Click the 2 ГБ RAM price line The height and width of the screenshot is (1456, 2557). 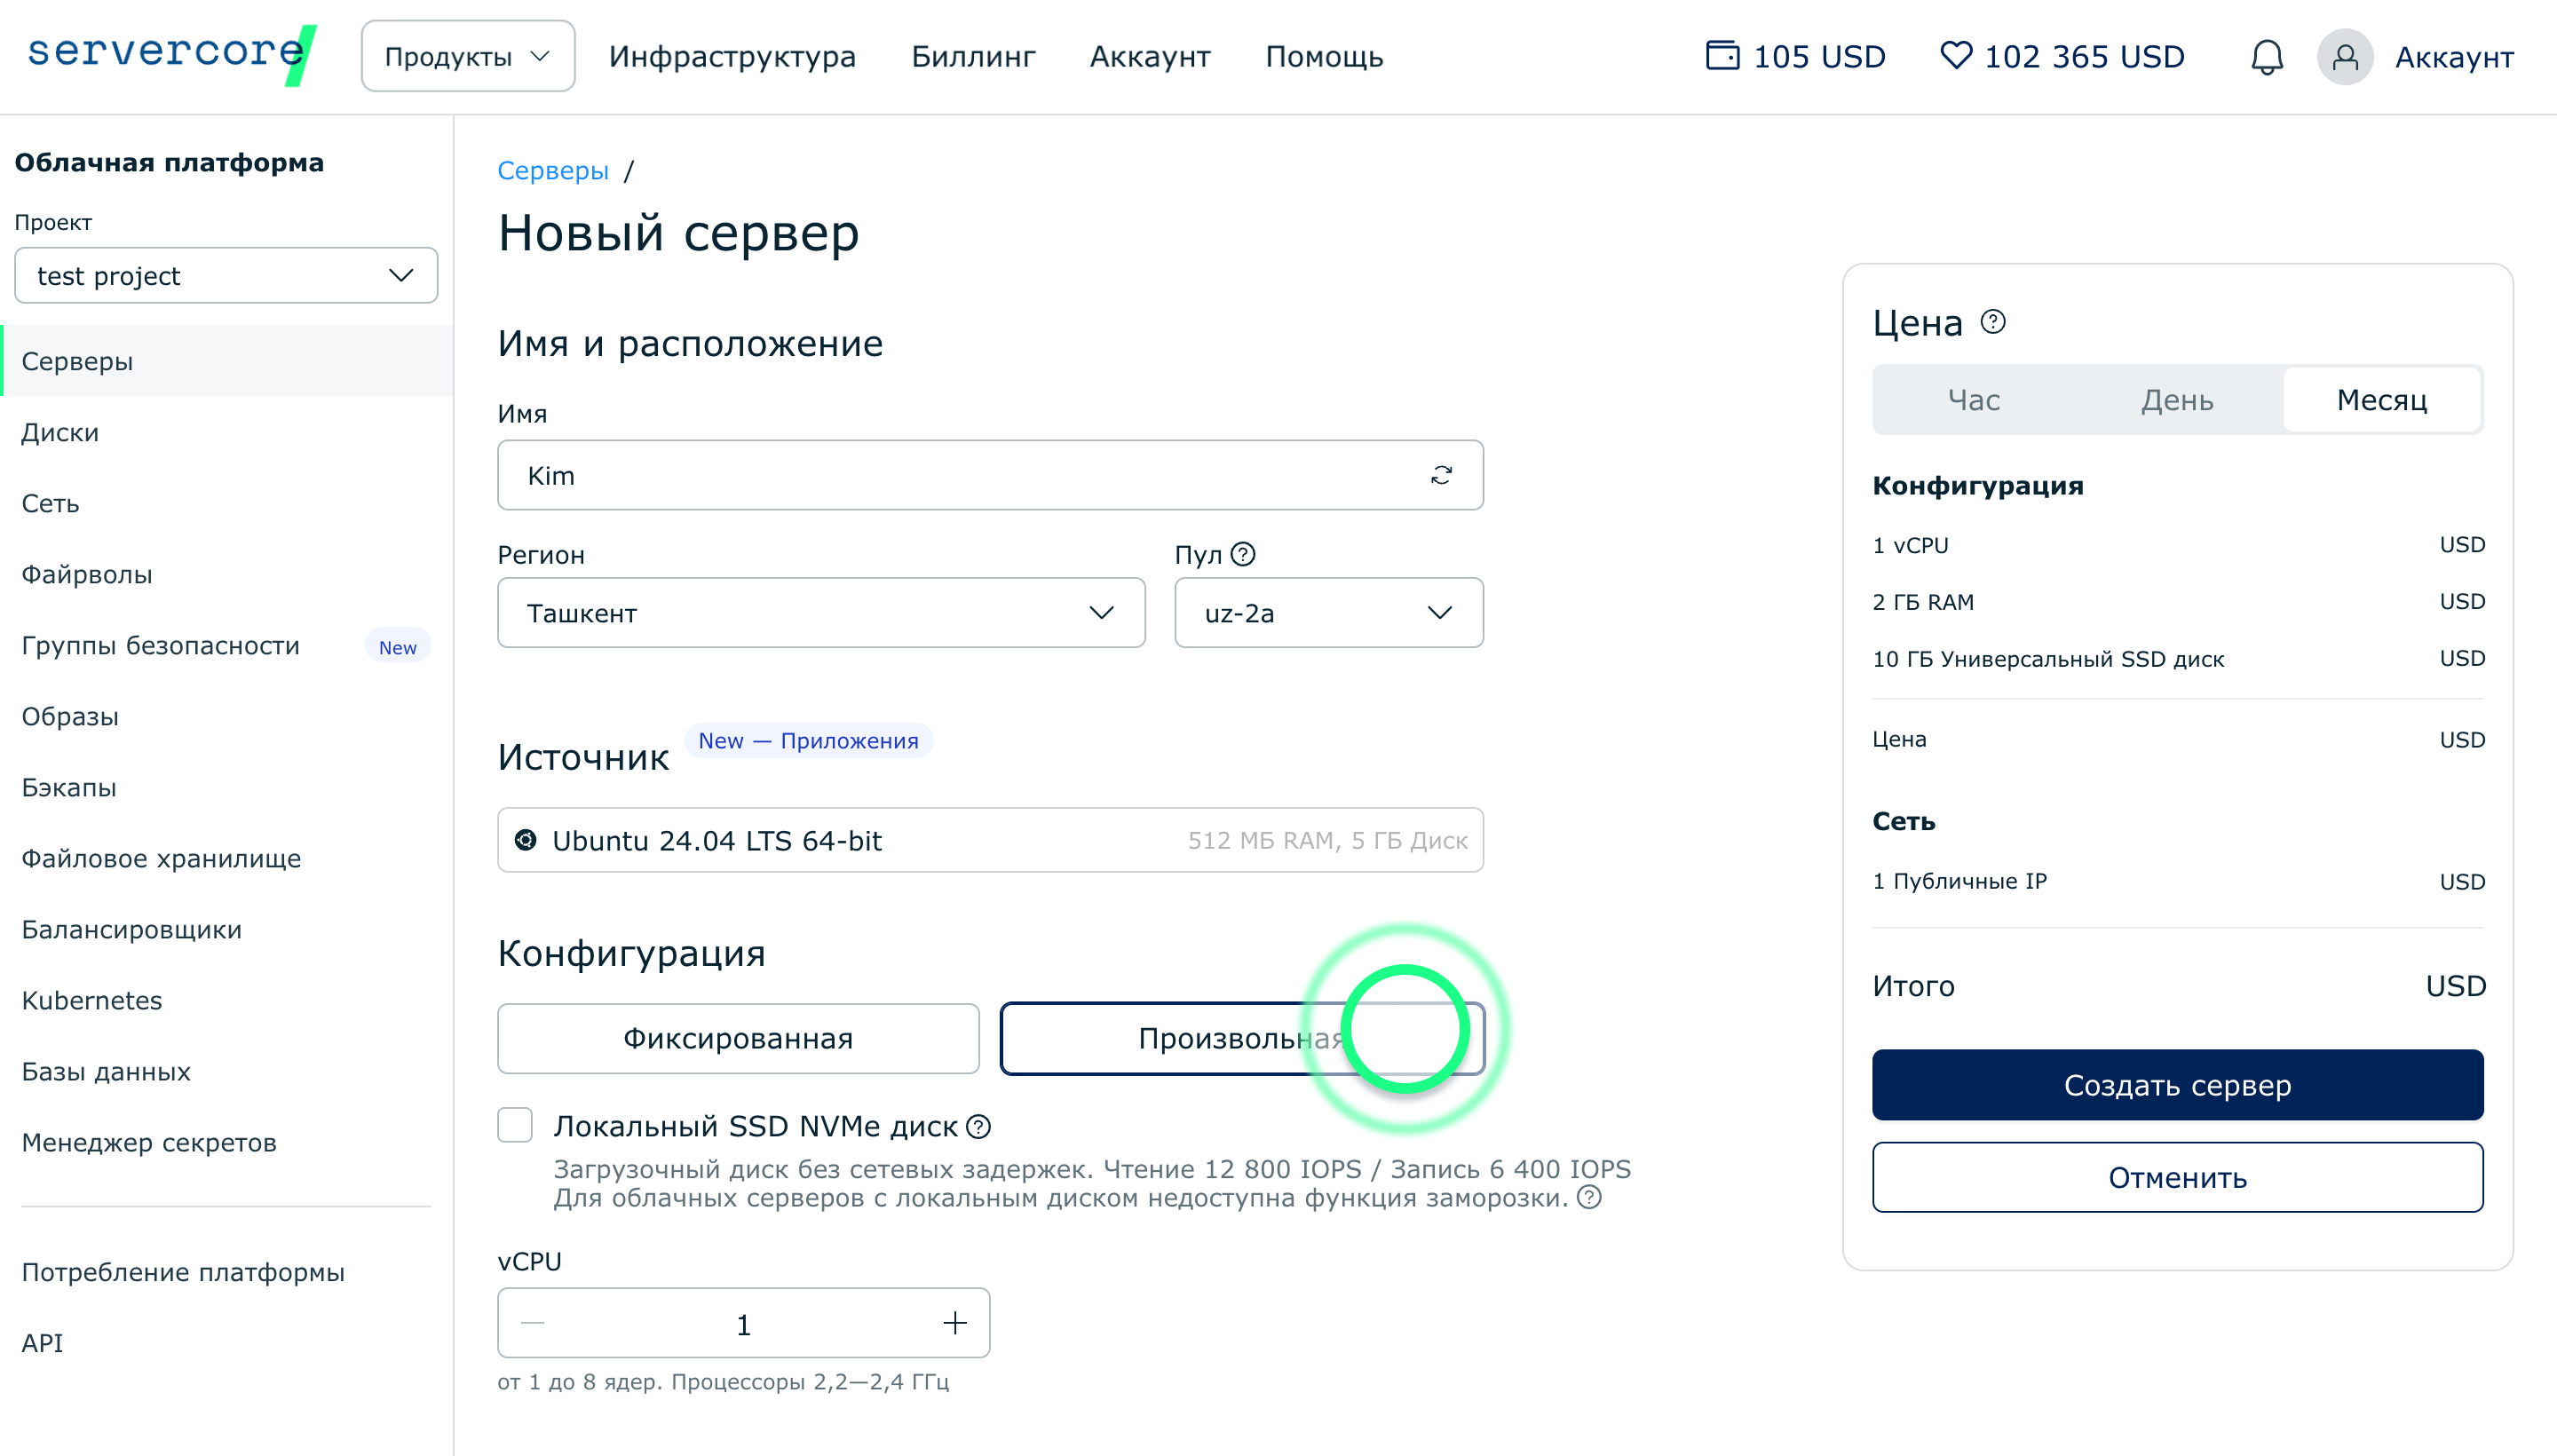point(2177,602)
